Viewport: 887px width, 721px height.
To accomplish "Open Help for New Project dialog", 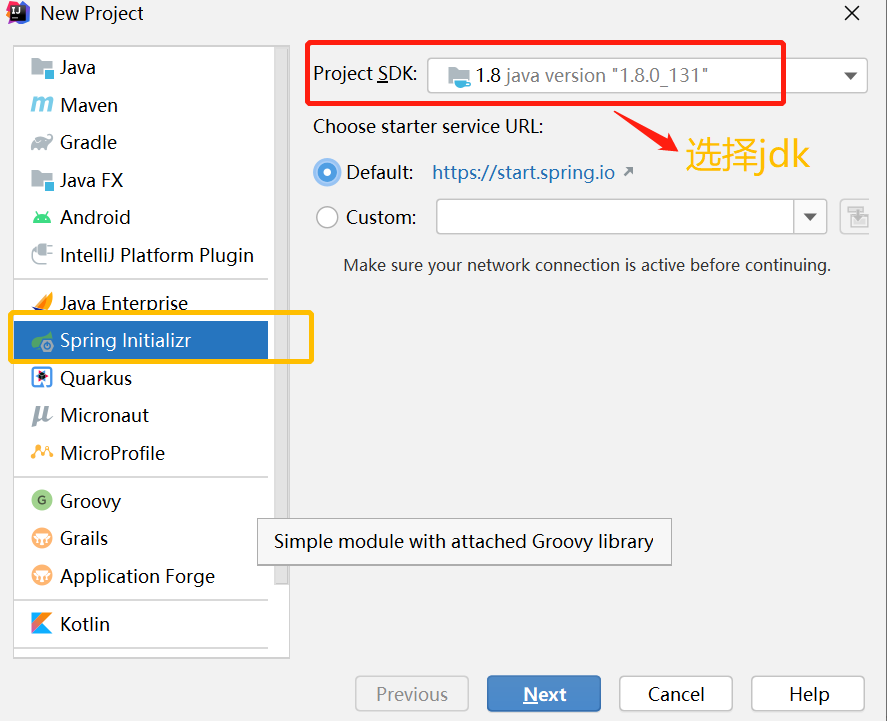I will coord(808,693).
